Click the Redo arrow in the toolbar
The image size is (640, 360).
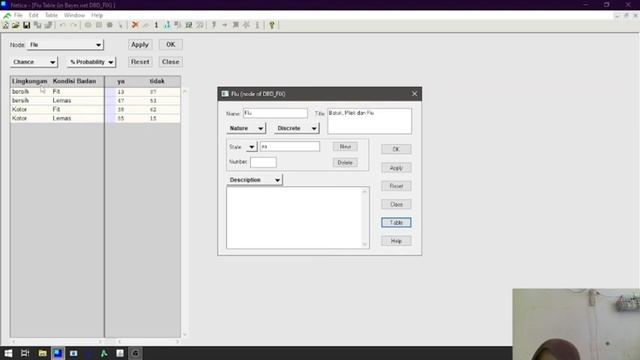click(x=73, y=25)
